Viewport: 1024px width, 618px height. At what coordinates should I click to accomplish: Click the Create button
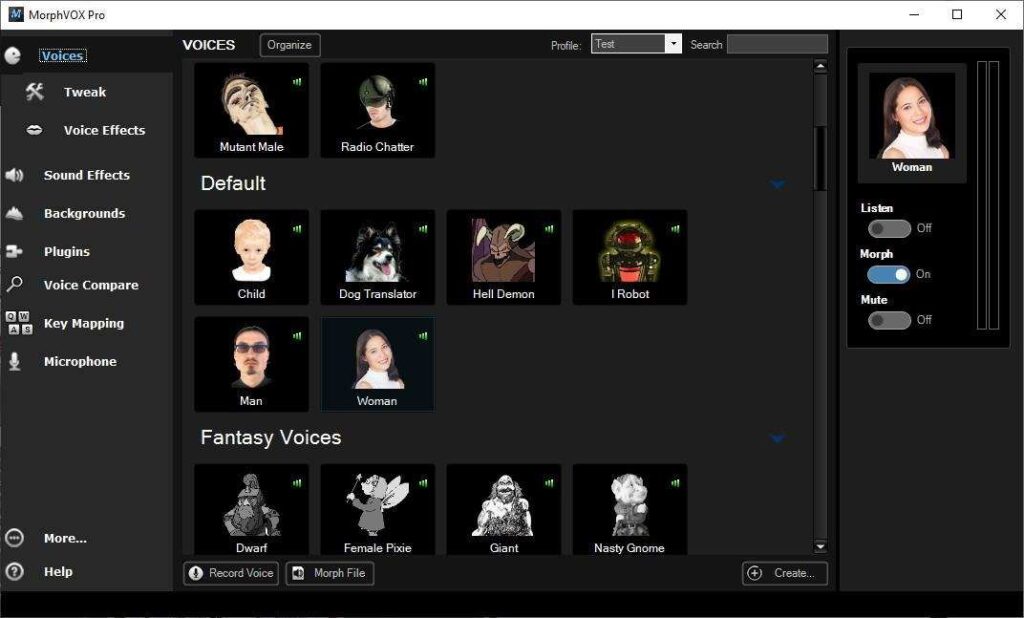[784, 574]
